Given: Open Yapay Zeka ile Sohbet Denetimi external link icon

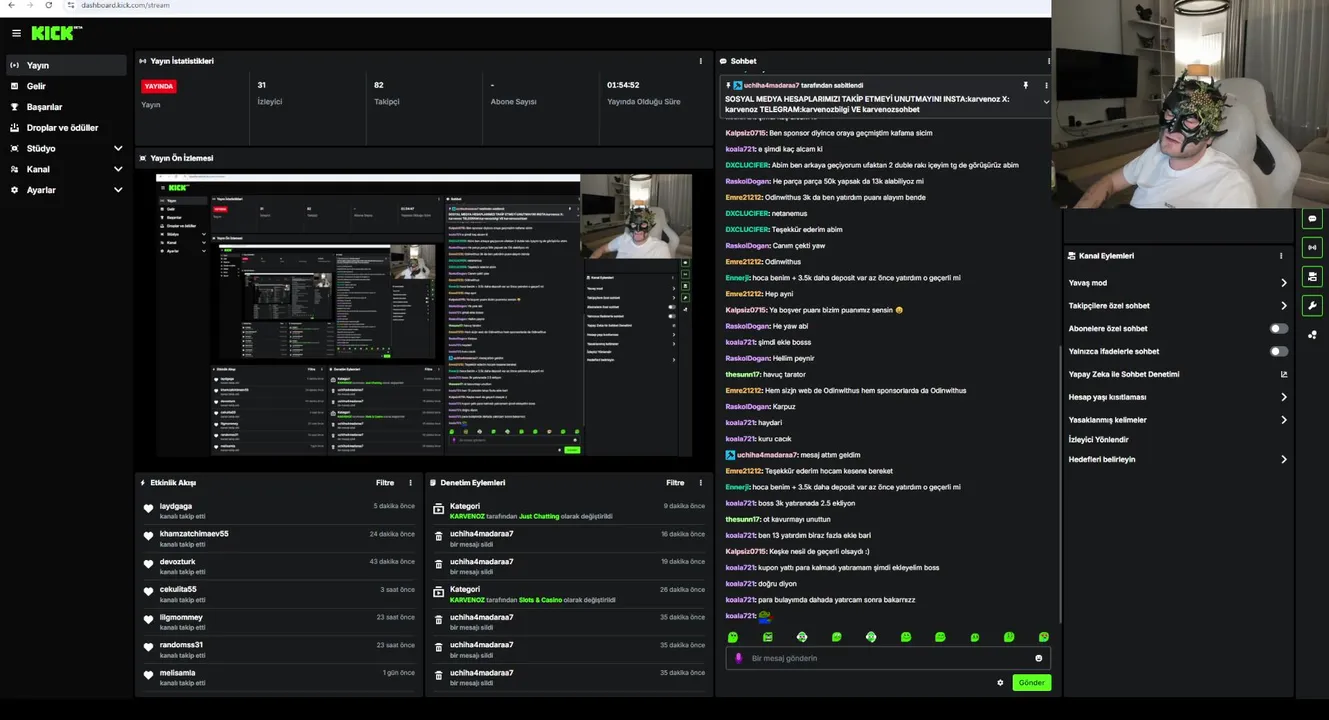Looking at the screenshot, I should pos(1284,374).
